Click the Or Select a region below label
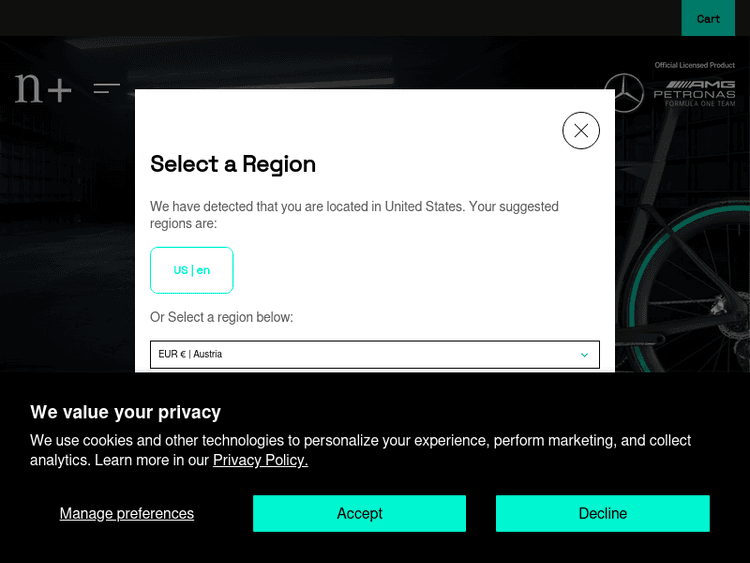This screenshot has height=563, width=750. point(221,317)
